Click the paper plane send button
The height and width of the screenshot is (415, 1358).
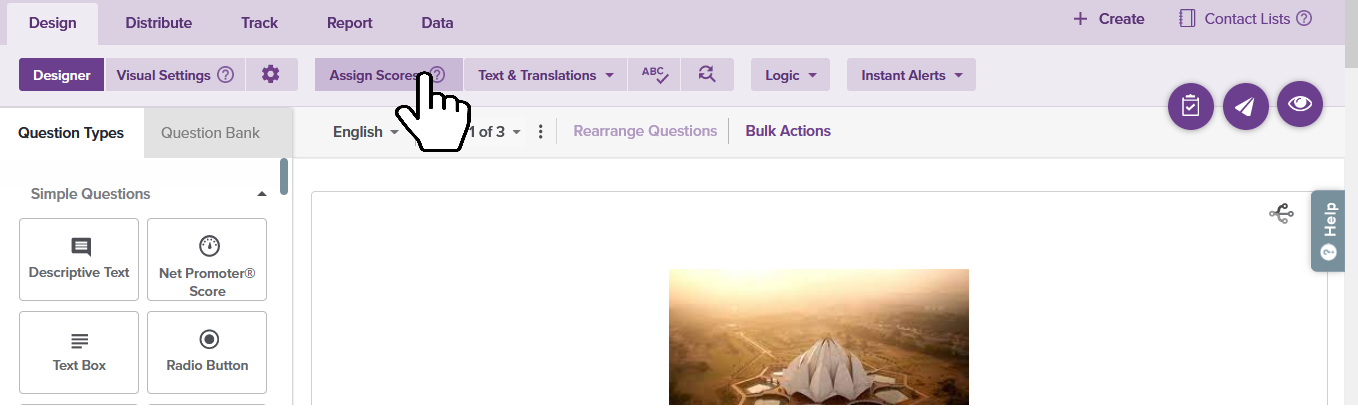tap(1244, 106)
